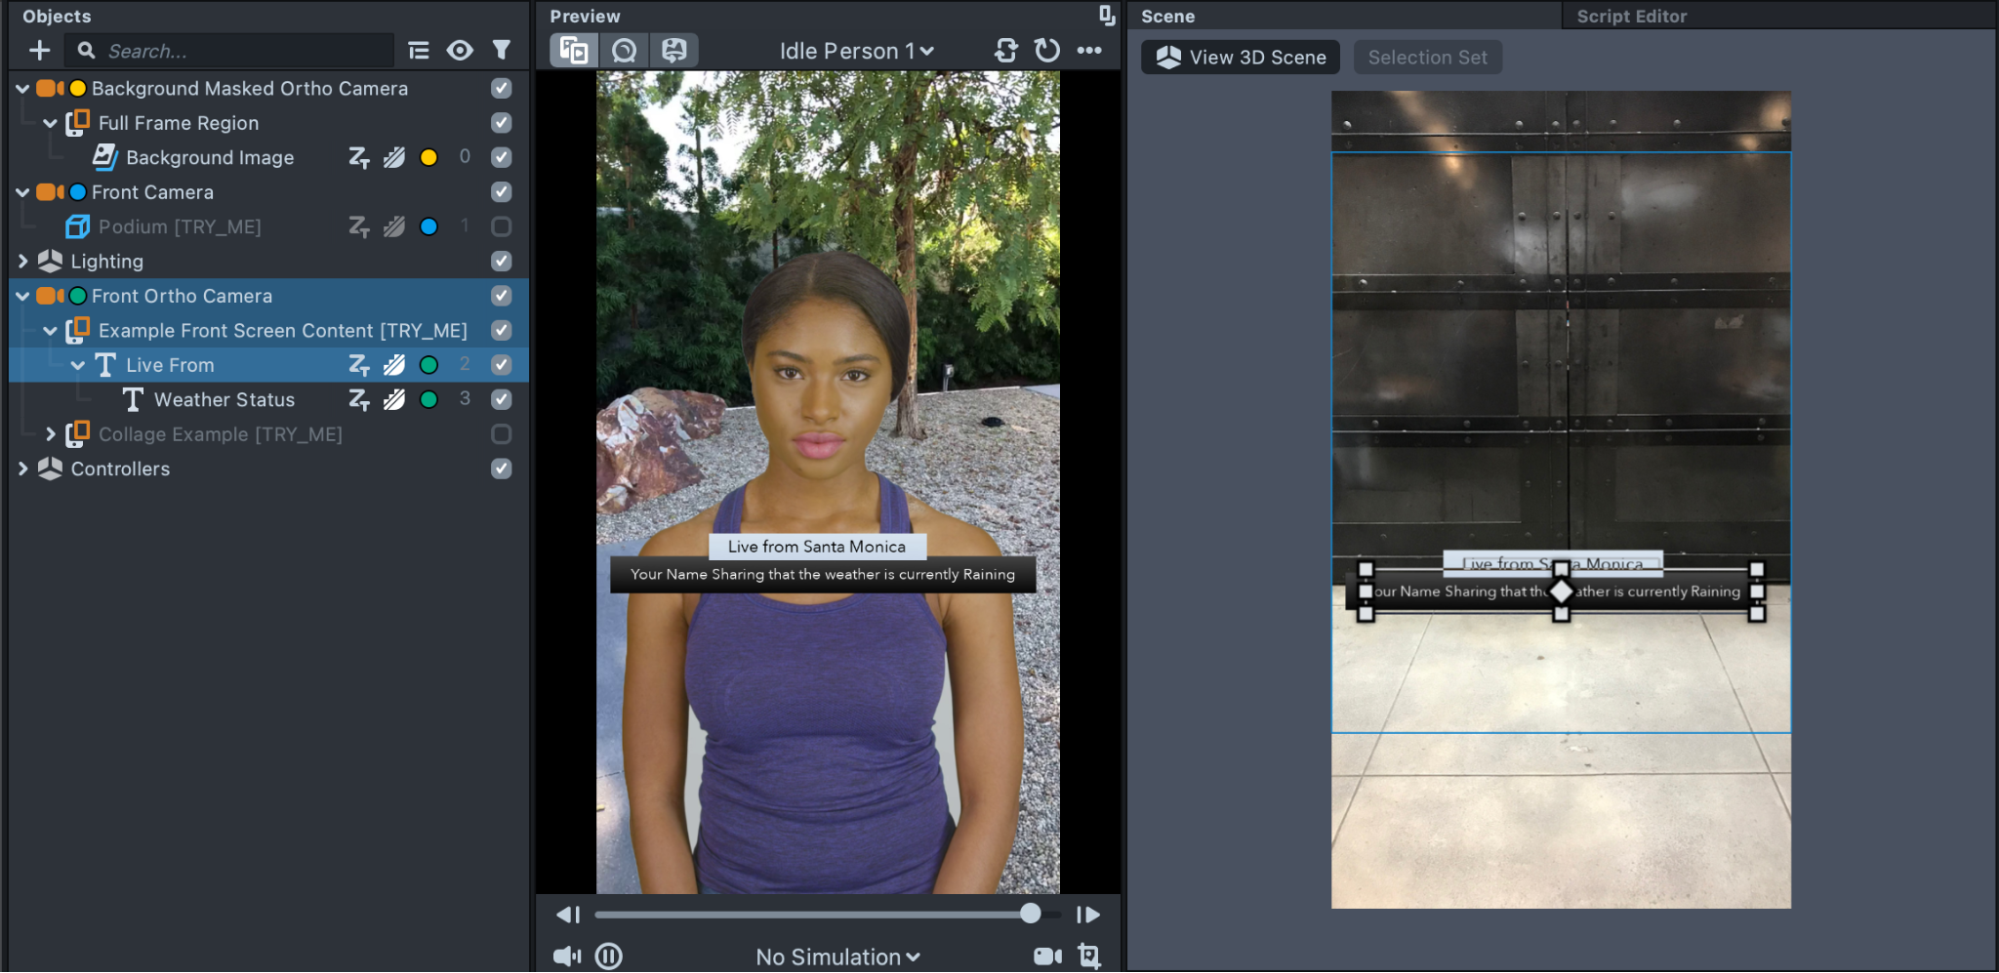
Task: Click the View 3D Scene button
Action: pos(1241,57)
